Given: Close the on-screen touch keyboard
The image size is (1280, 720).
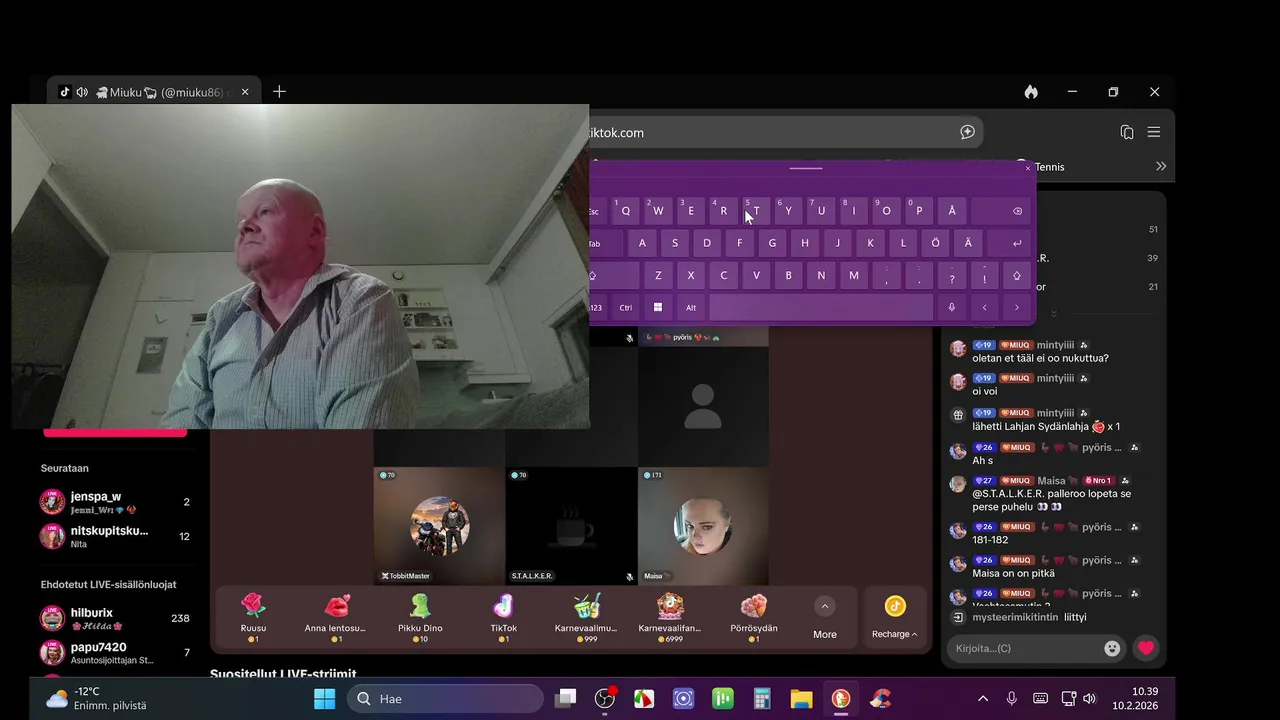Looking at the screenshot, I should [1027, 168].
